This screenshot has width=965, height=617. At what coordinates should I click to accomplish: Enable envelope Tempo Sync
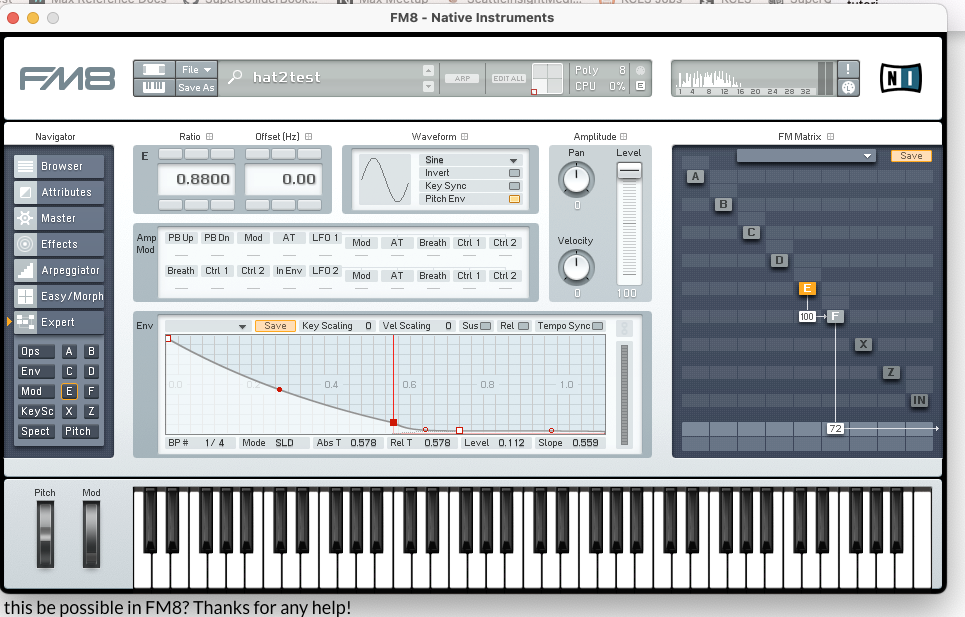coord(598,326)
